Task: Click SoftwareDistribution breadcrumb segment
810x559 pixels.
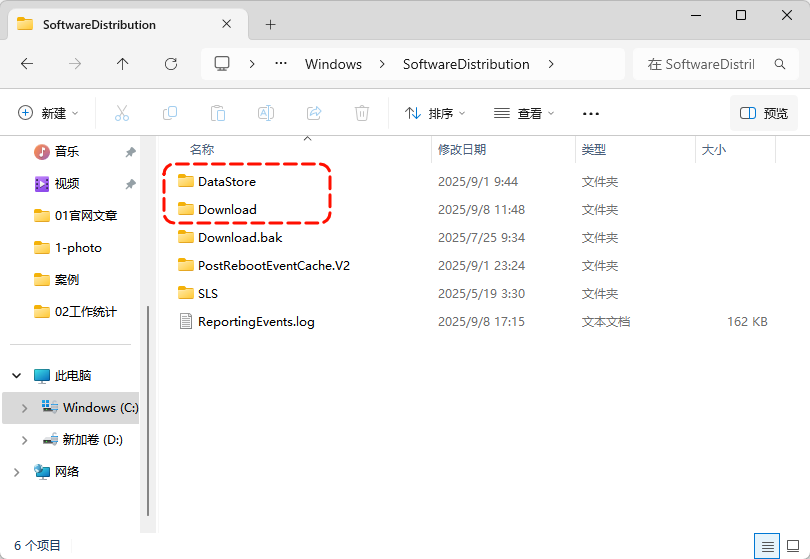Action: [x=466, y=64]
